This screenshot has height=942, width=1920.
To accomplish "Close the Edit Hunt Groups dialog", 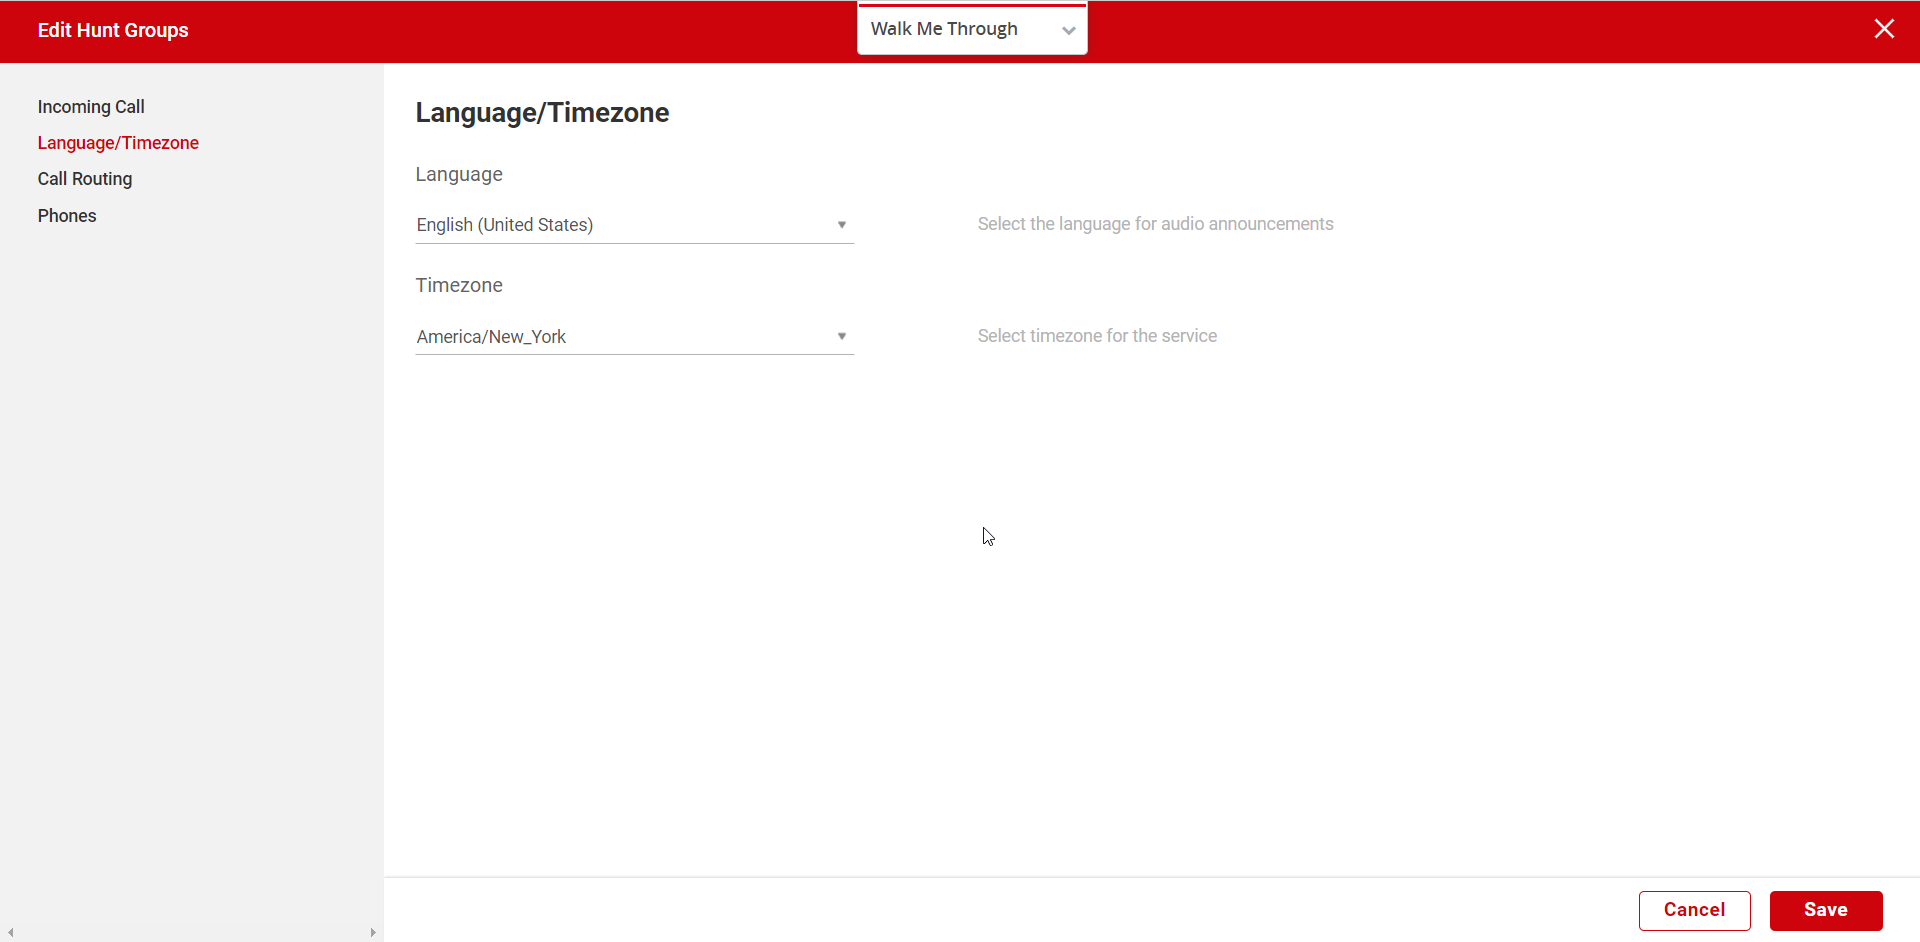I will pos(1884,29).
